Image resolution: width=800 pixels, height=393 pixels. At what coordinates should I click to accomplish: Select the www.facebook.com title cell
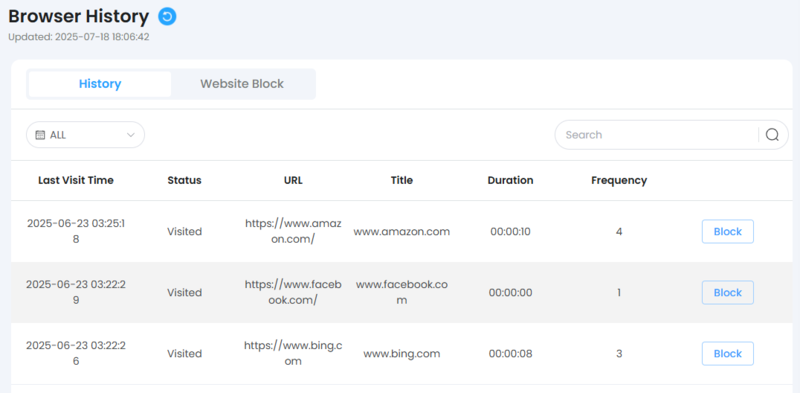pyautogui.click(x=402, y=292)
